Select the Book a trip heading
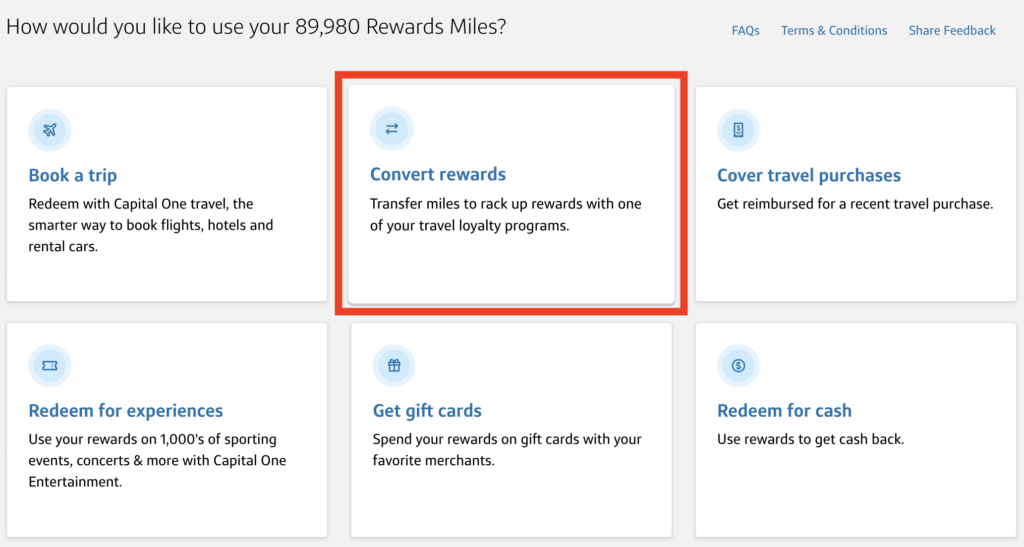The height and width of the screenshot is (547, 1024). click(73, 176)
